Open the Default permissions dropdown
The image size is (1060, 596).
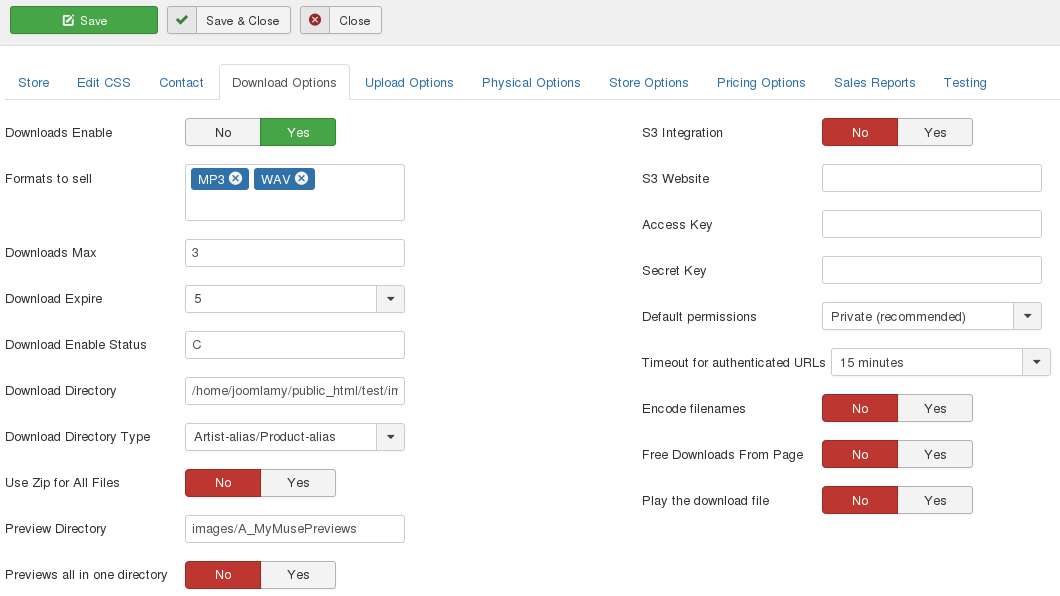click(1027, 317)
